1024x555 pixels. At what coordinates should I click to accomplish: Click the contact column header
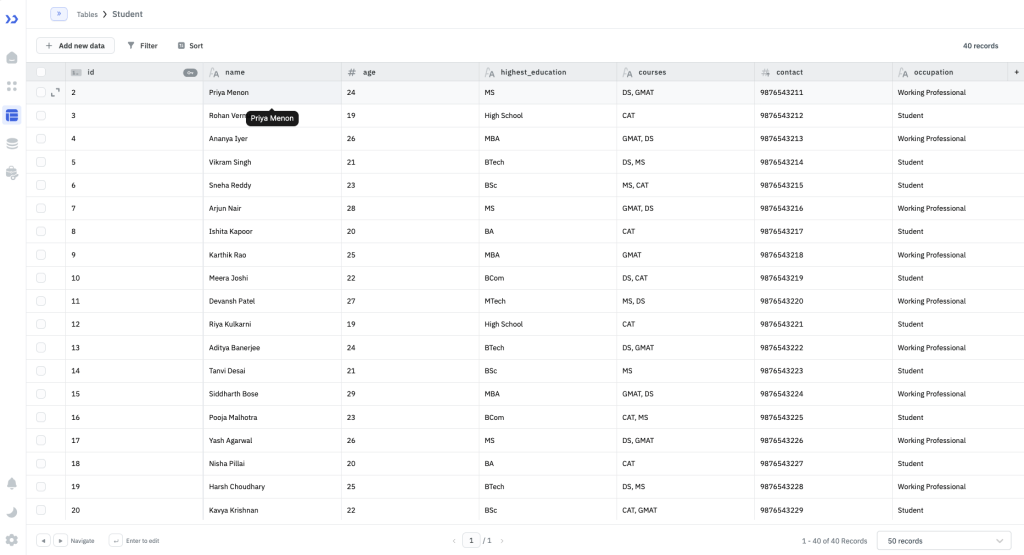[824, 72]
